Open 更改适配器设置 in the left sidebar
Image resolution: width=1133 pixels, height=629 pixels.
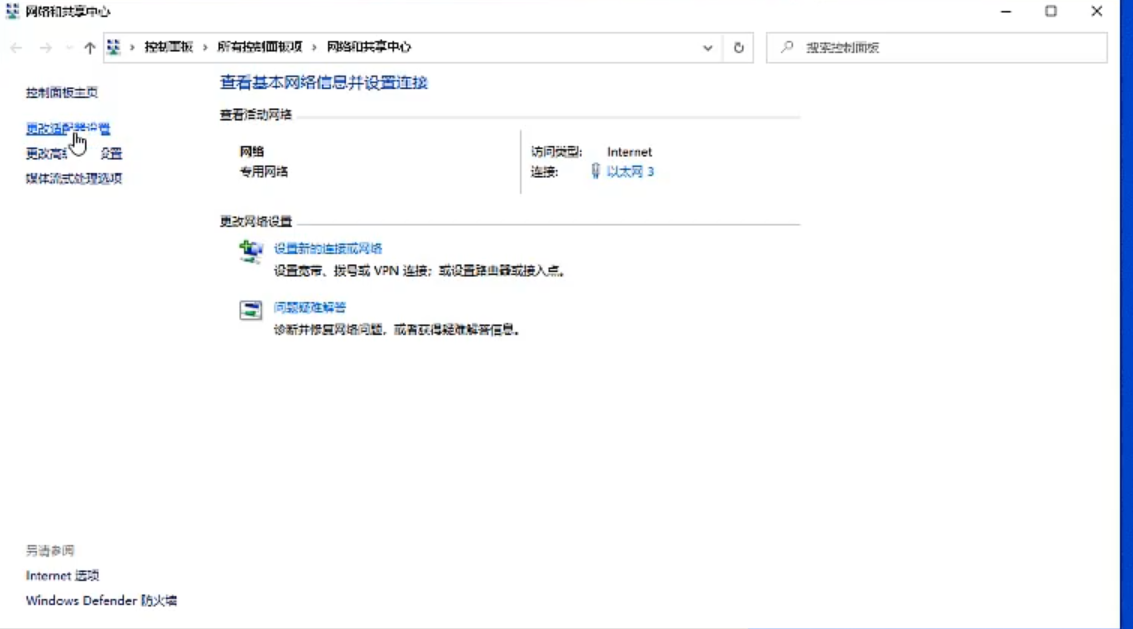point(67,129)
